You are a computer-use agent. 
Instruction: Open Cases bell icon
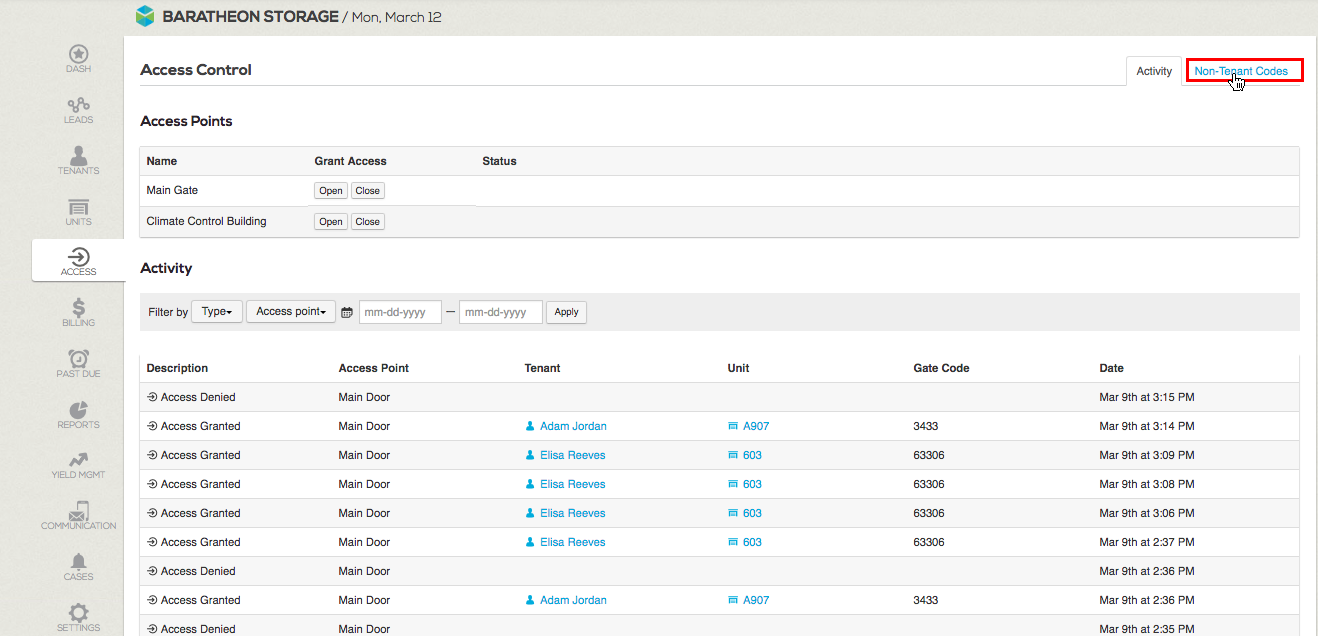pos(78,563)
